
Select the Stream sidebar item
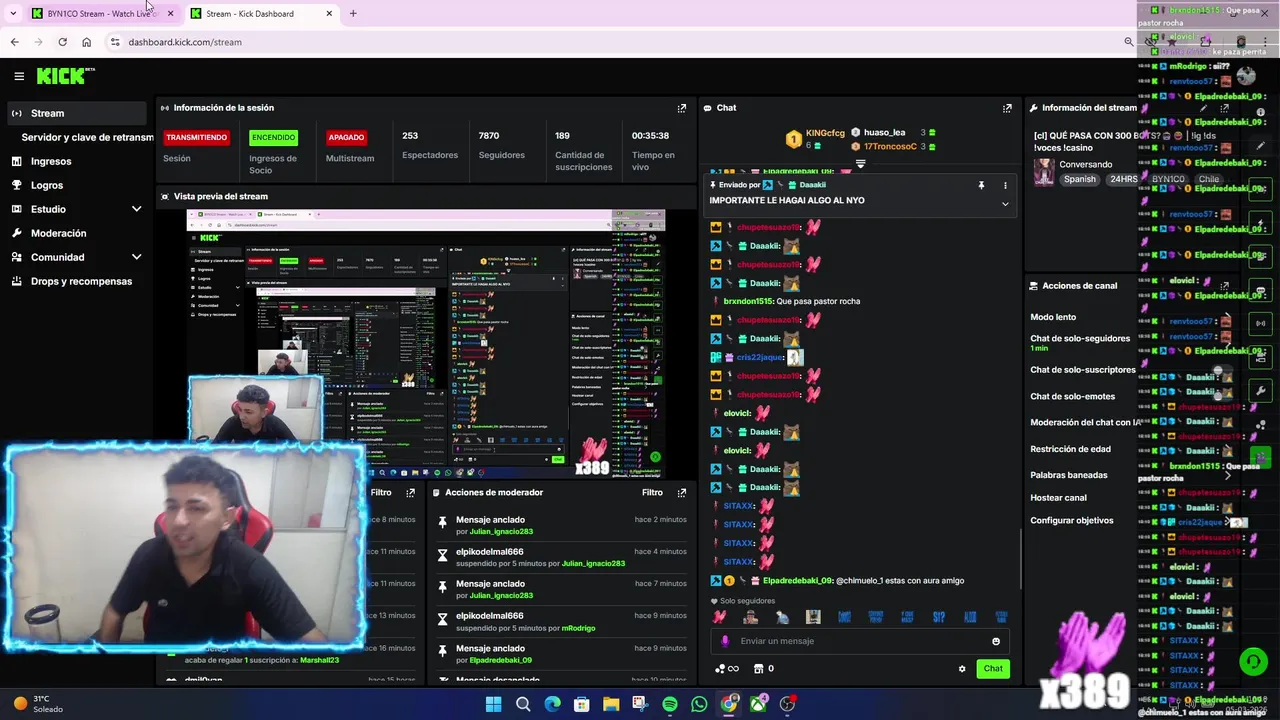[77, 113]
